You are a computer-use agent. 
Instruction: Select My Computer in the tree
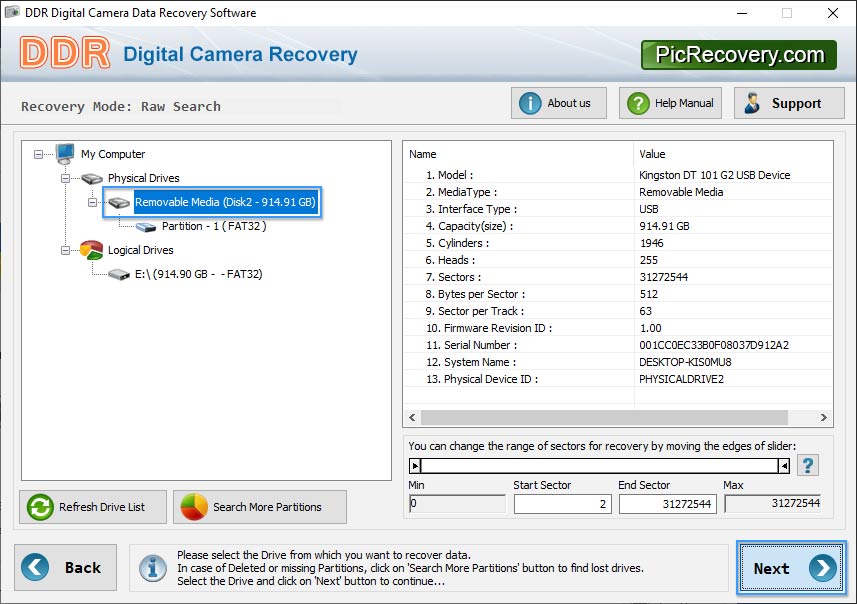pyautogui.click(x=113, y=154)
